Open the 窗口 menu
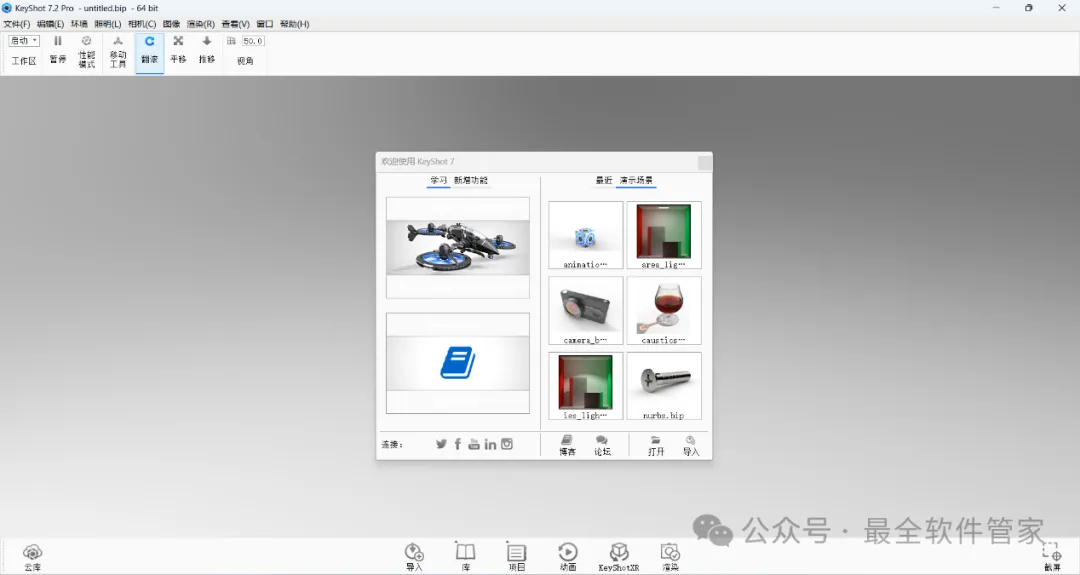The width and height of the screenshot is (1080, 575). point(264,24)
